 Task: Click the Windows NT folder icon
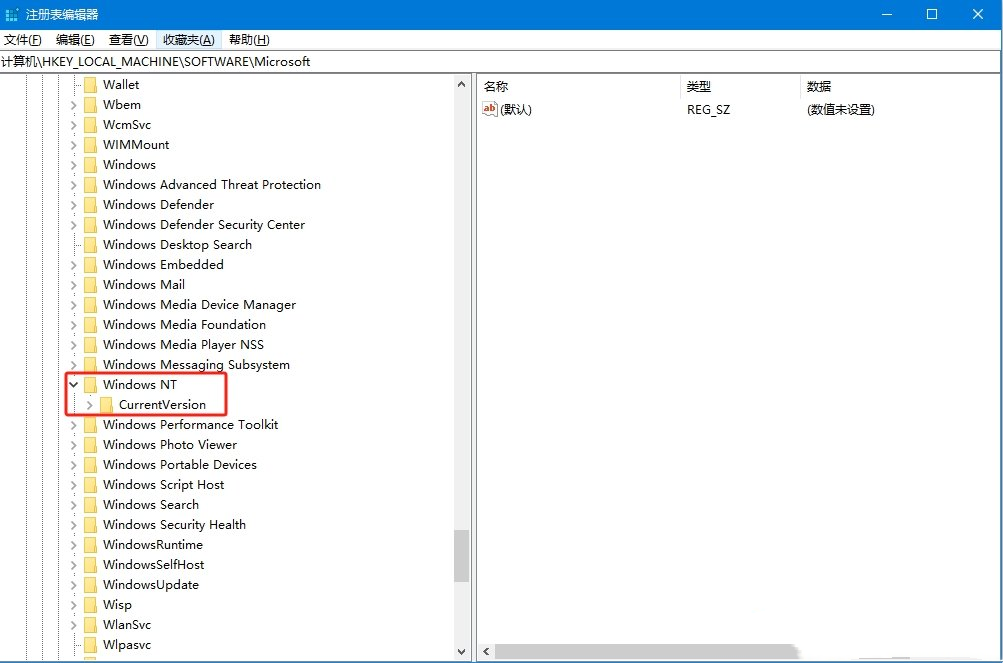(x=90, y=385)
